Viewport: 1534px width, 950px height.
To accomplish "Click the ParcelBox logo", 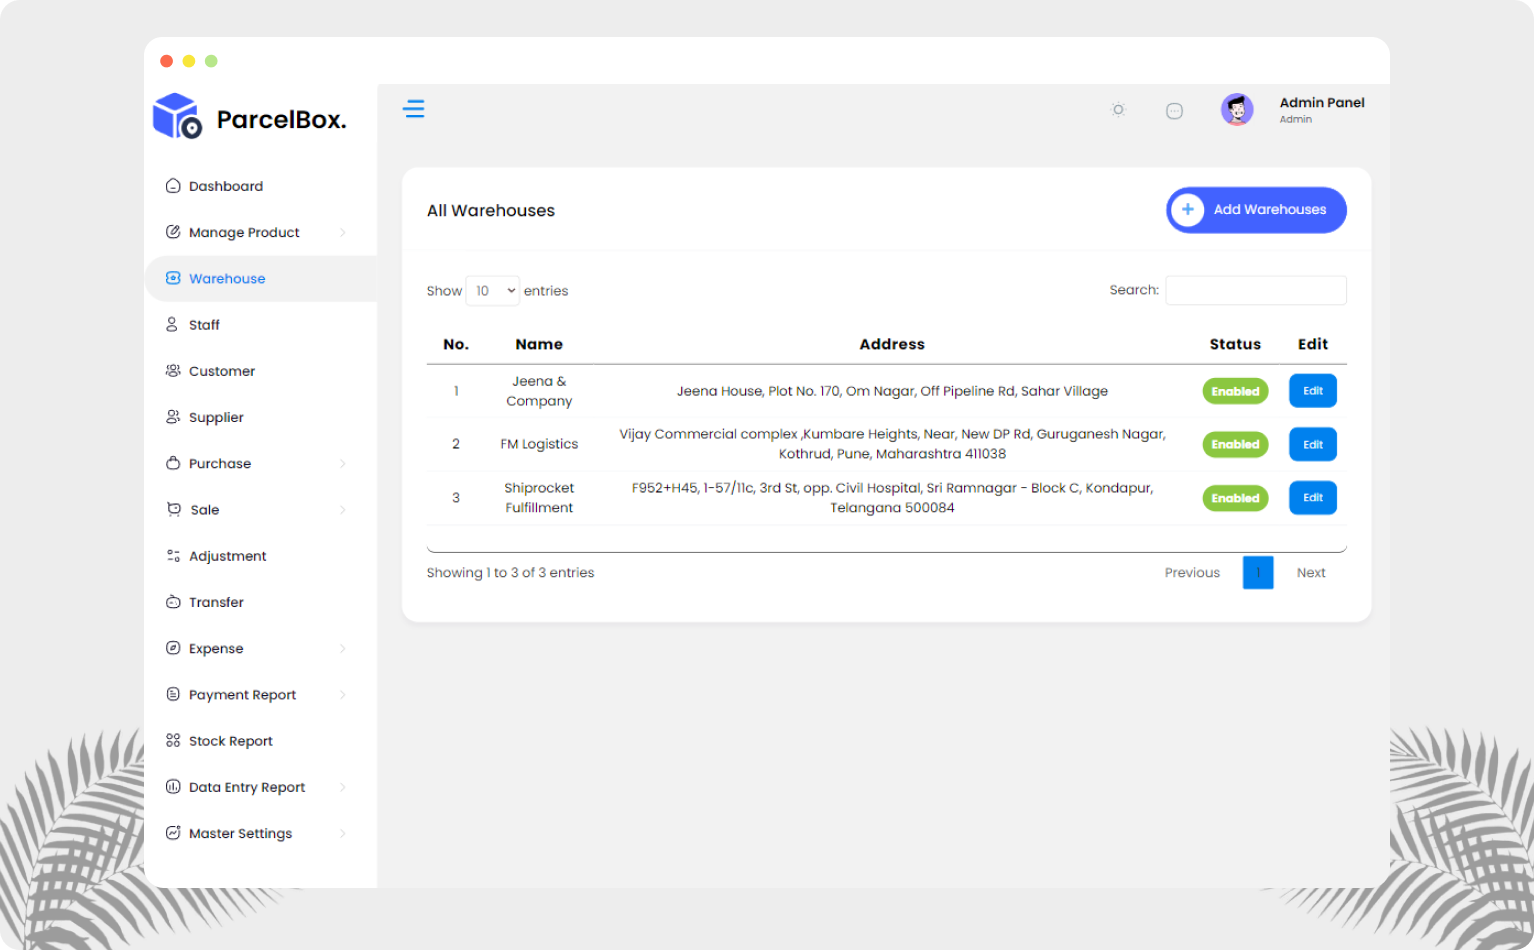I will click(x=248, y=116).
